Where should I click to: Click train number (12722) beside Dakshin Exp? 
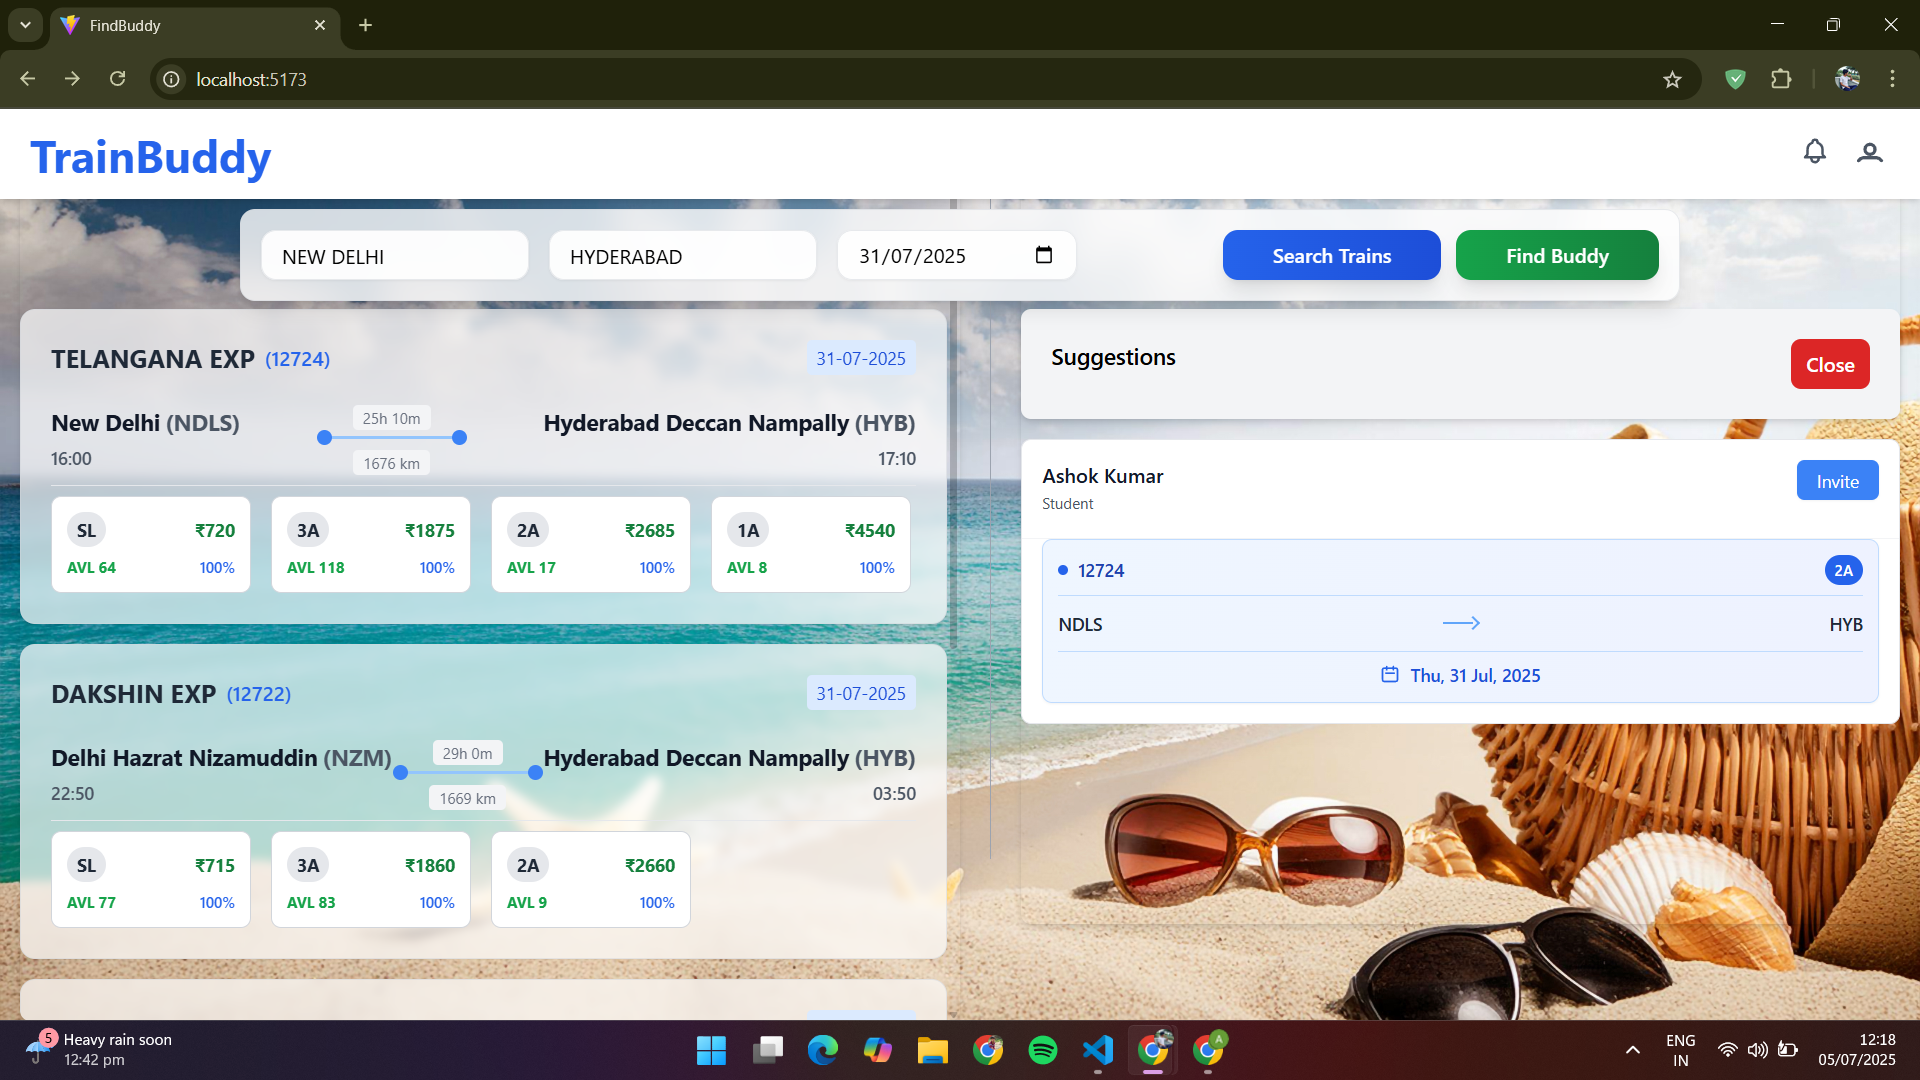259,694
